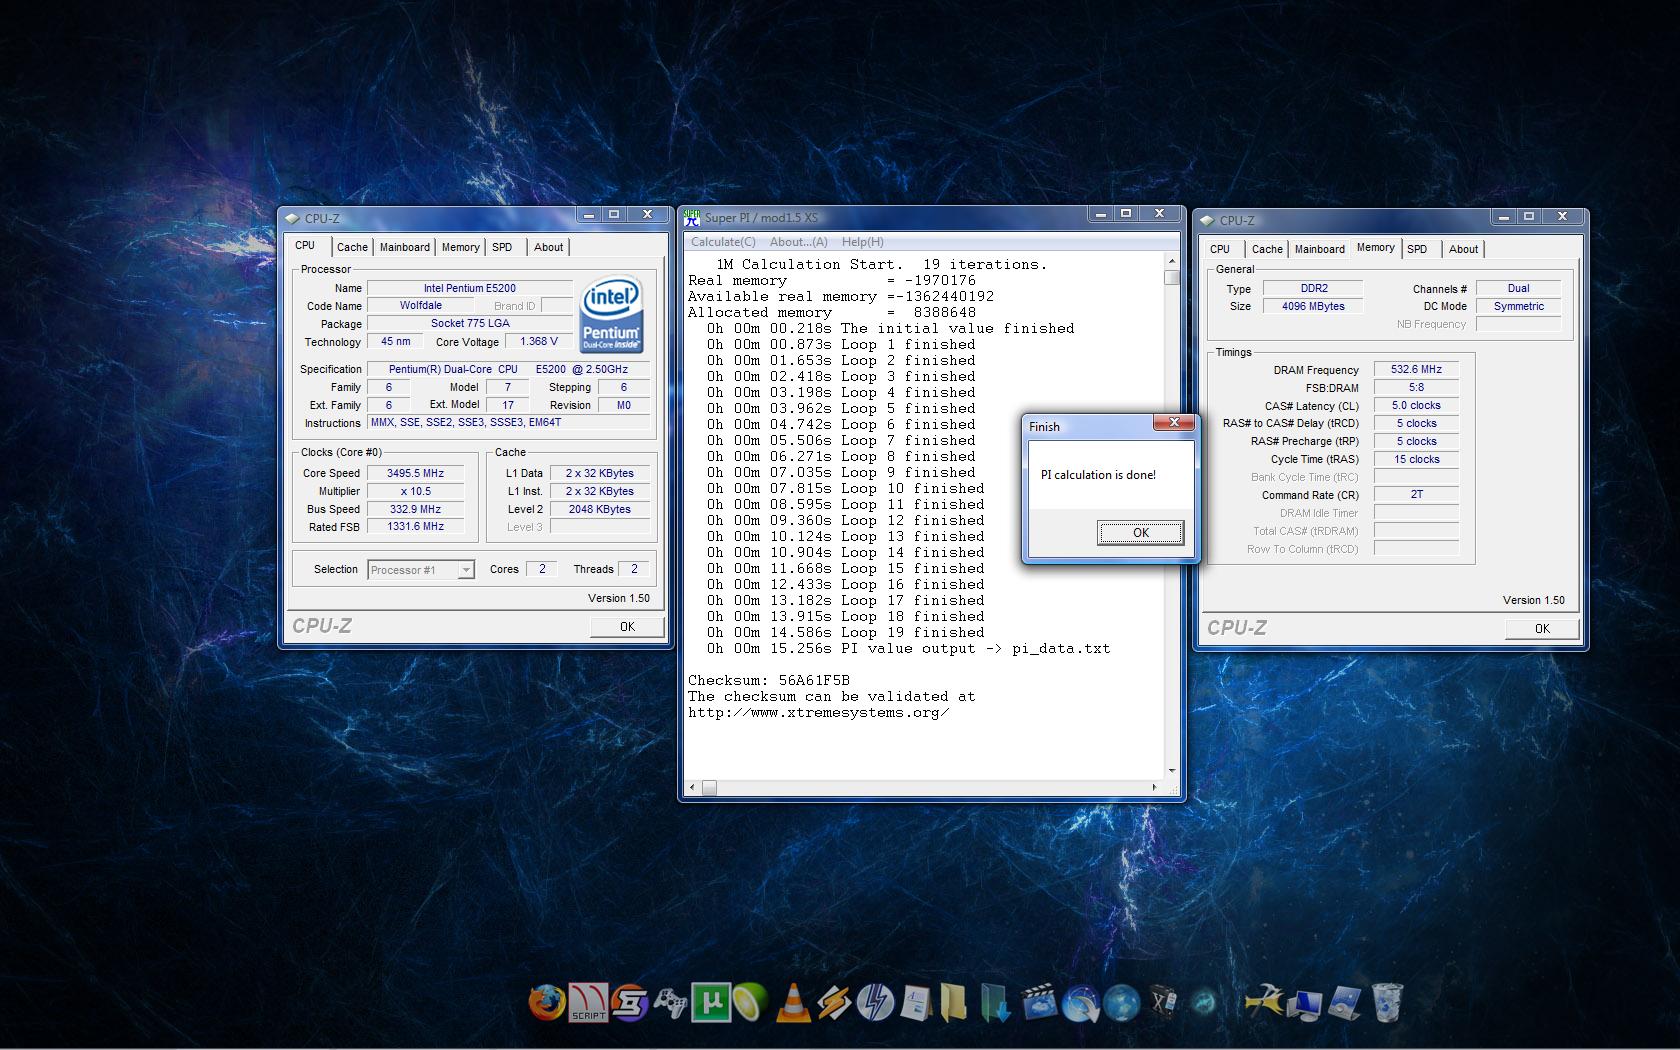The image size is (1680, 1050).
Task: Click the http://www.xtremesystems.org/ text
Action: pos(818,712)
